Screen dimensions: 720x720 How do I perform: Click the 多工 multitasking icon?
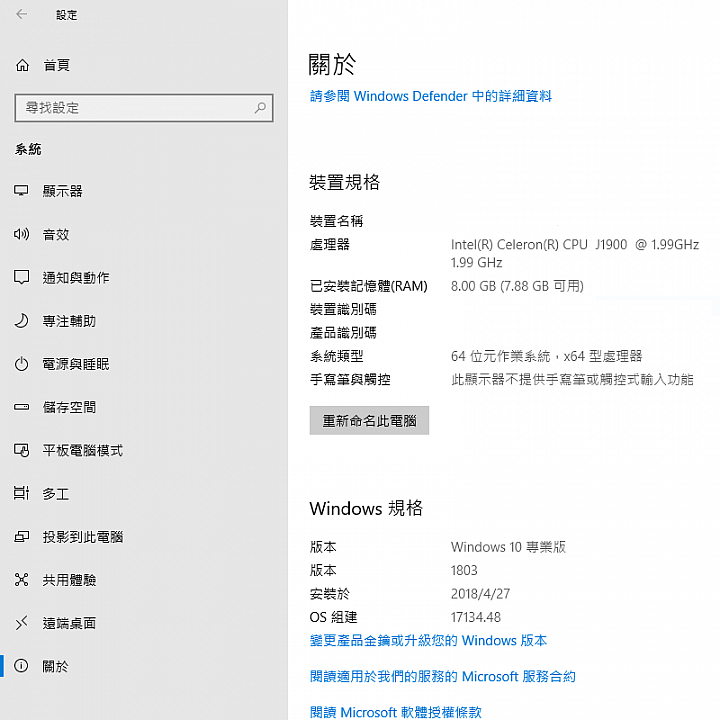tap(21, 494)
